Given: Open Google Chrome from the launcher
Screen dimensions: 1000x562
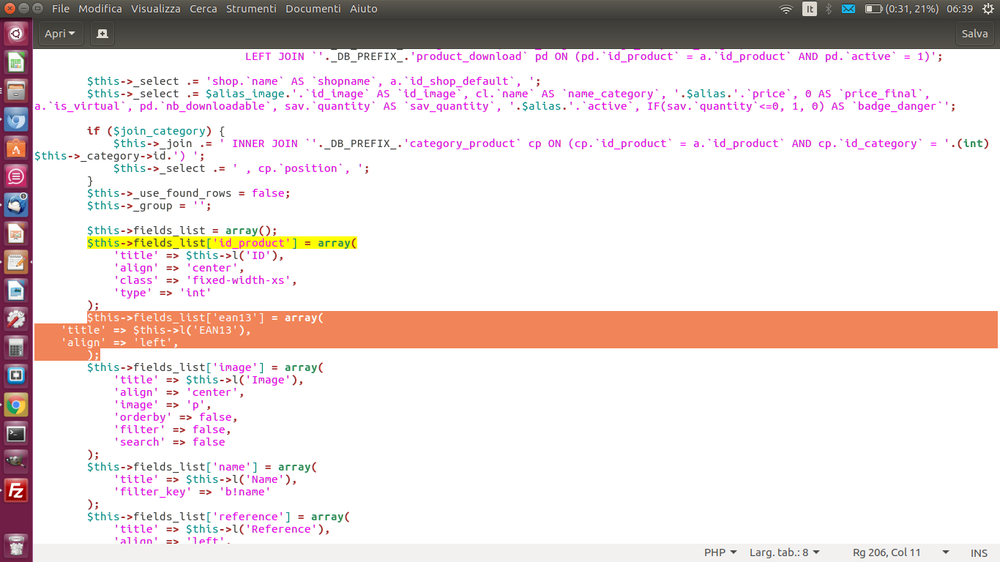Looking at the screenshot, I should pyautogui.click(x=16, y=405).
